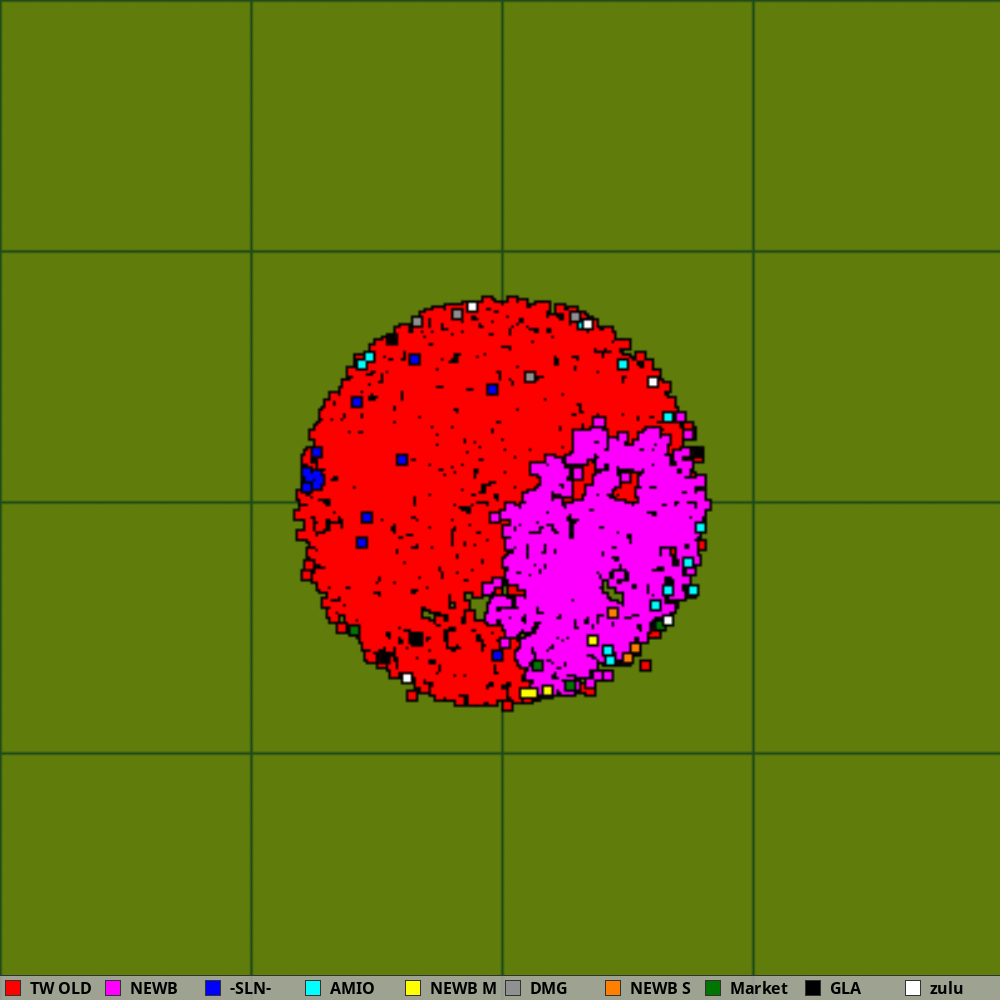The image size is (1000, 1000).
Task: Select the black GLA legend square
Action: pyautogui.click(x=813, y=988)
